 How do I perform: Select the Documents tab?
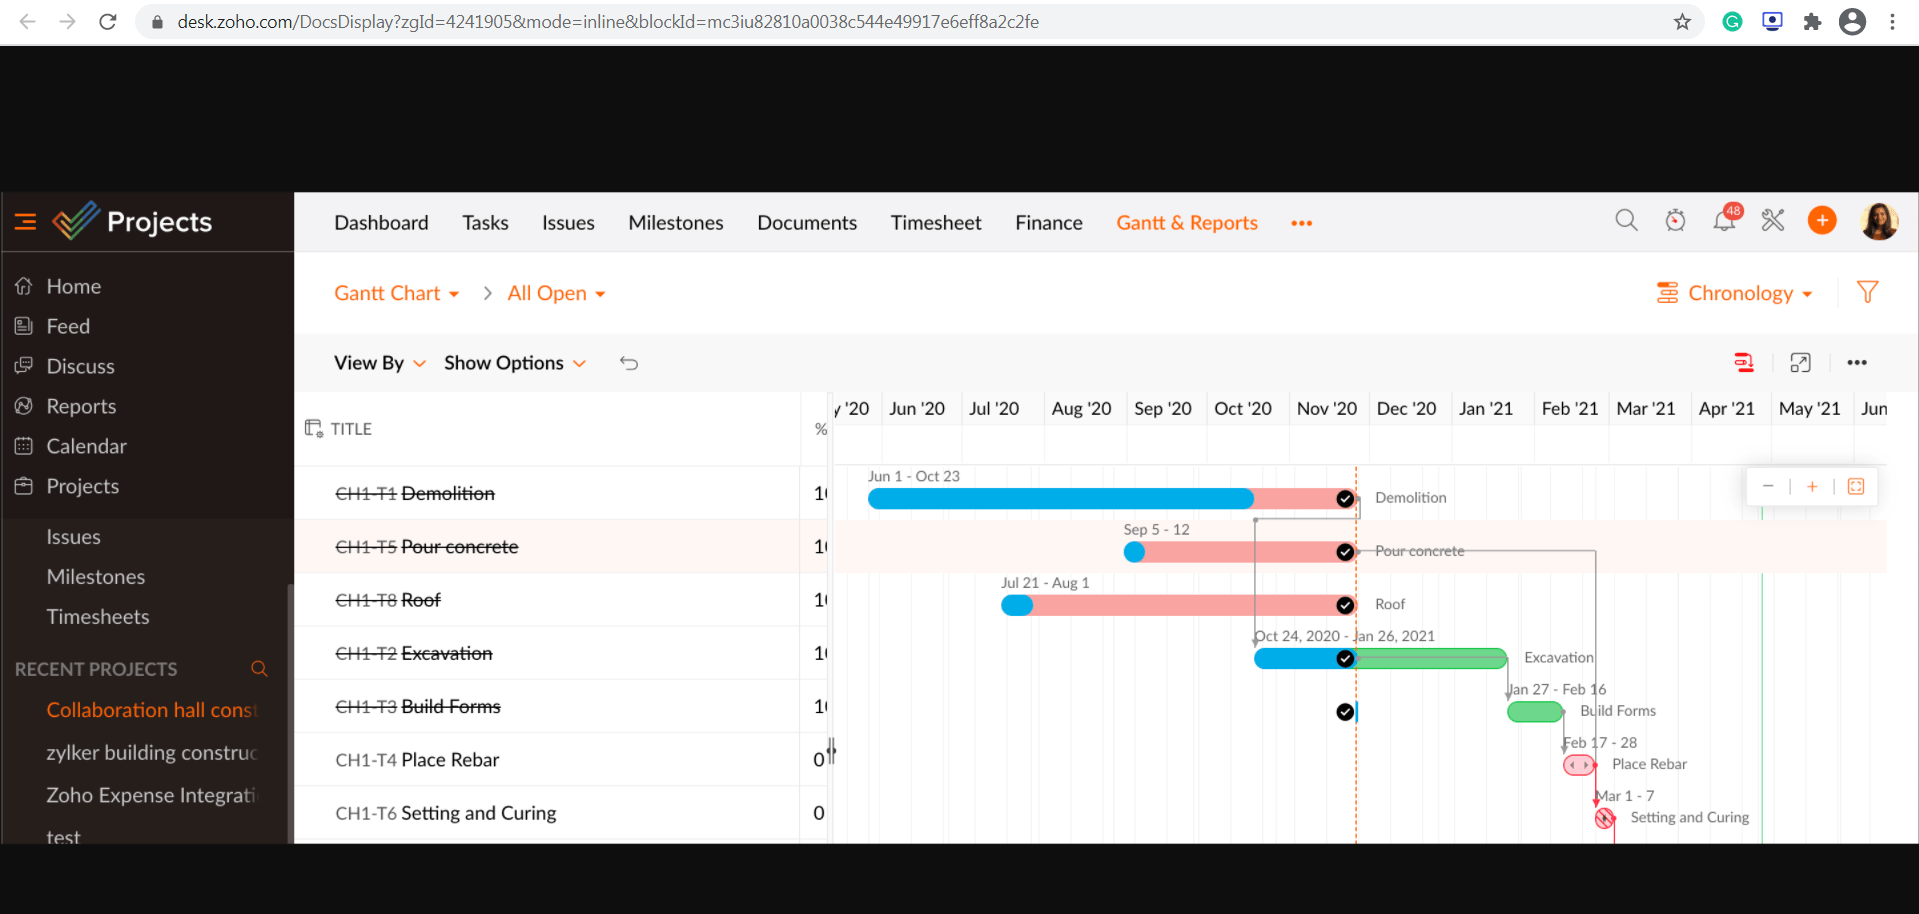(807, 223)
